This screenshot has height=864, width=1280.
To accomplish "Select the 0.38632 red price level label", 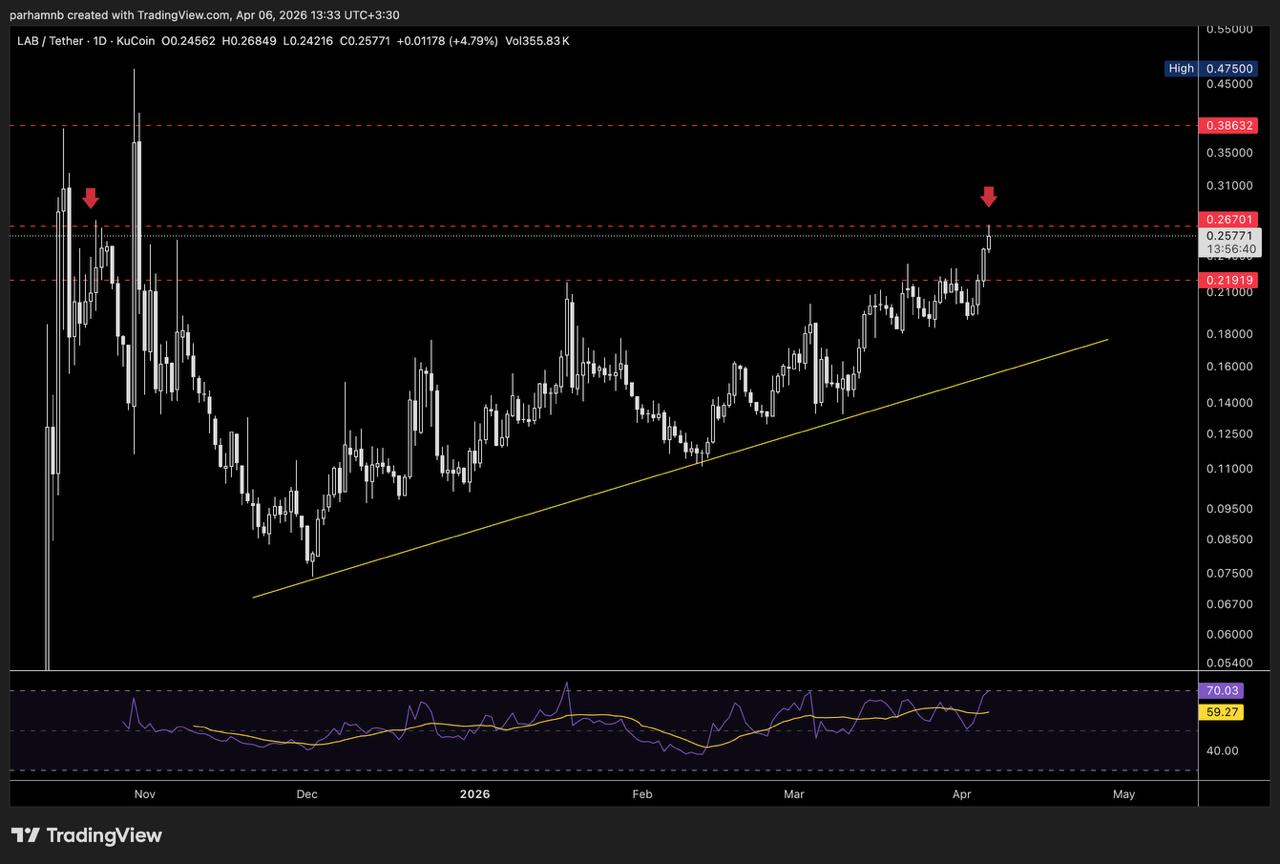I will coord(1230,126).
